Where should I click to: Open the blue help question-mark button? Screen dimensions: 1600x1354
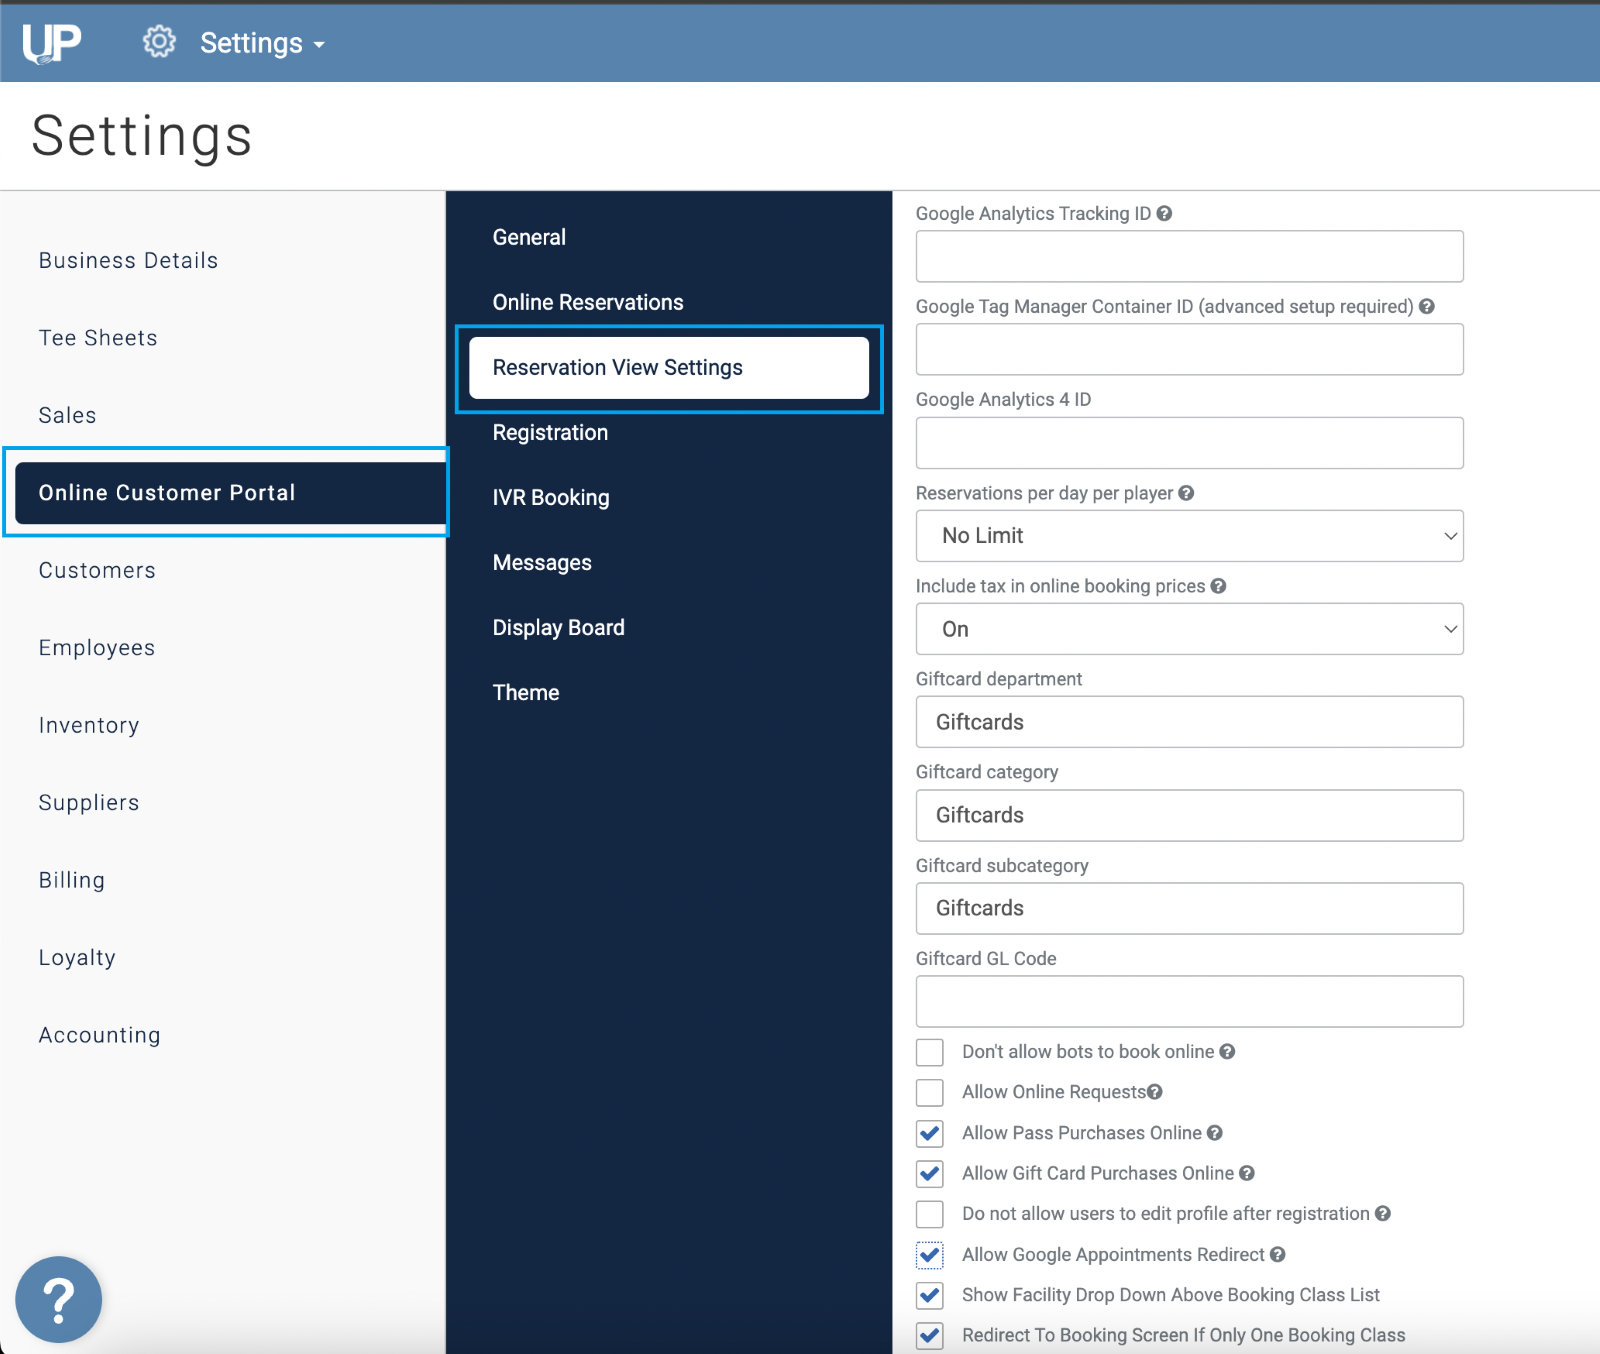click(x=59, y=1299)
